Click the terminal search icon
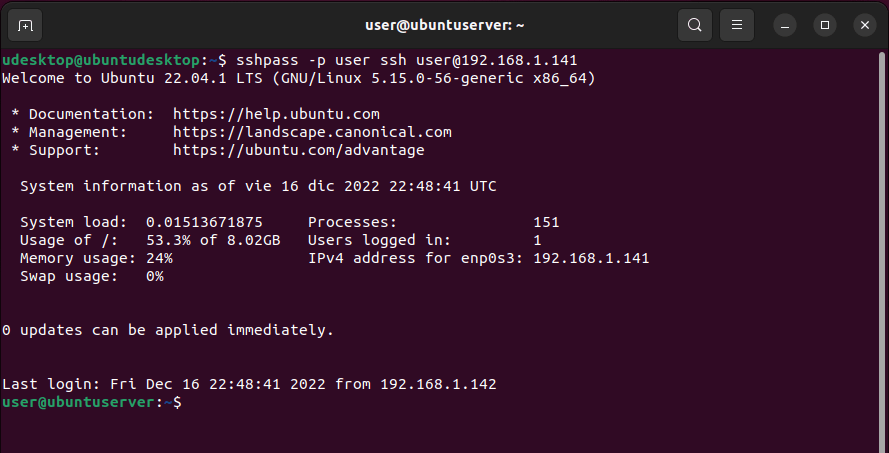Viewport: 889px width, 453px height. click(694, 24)
